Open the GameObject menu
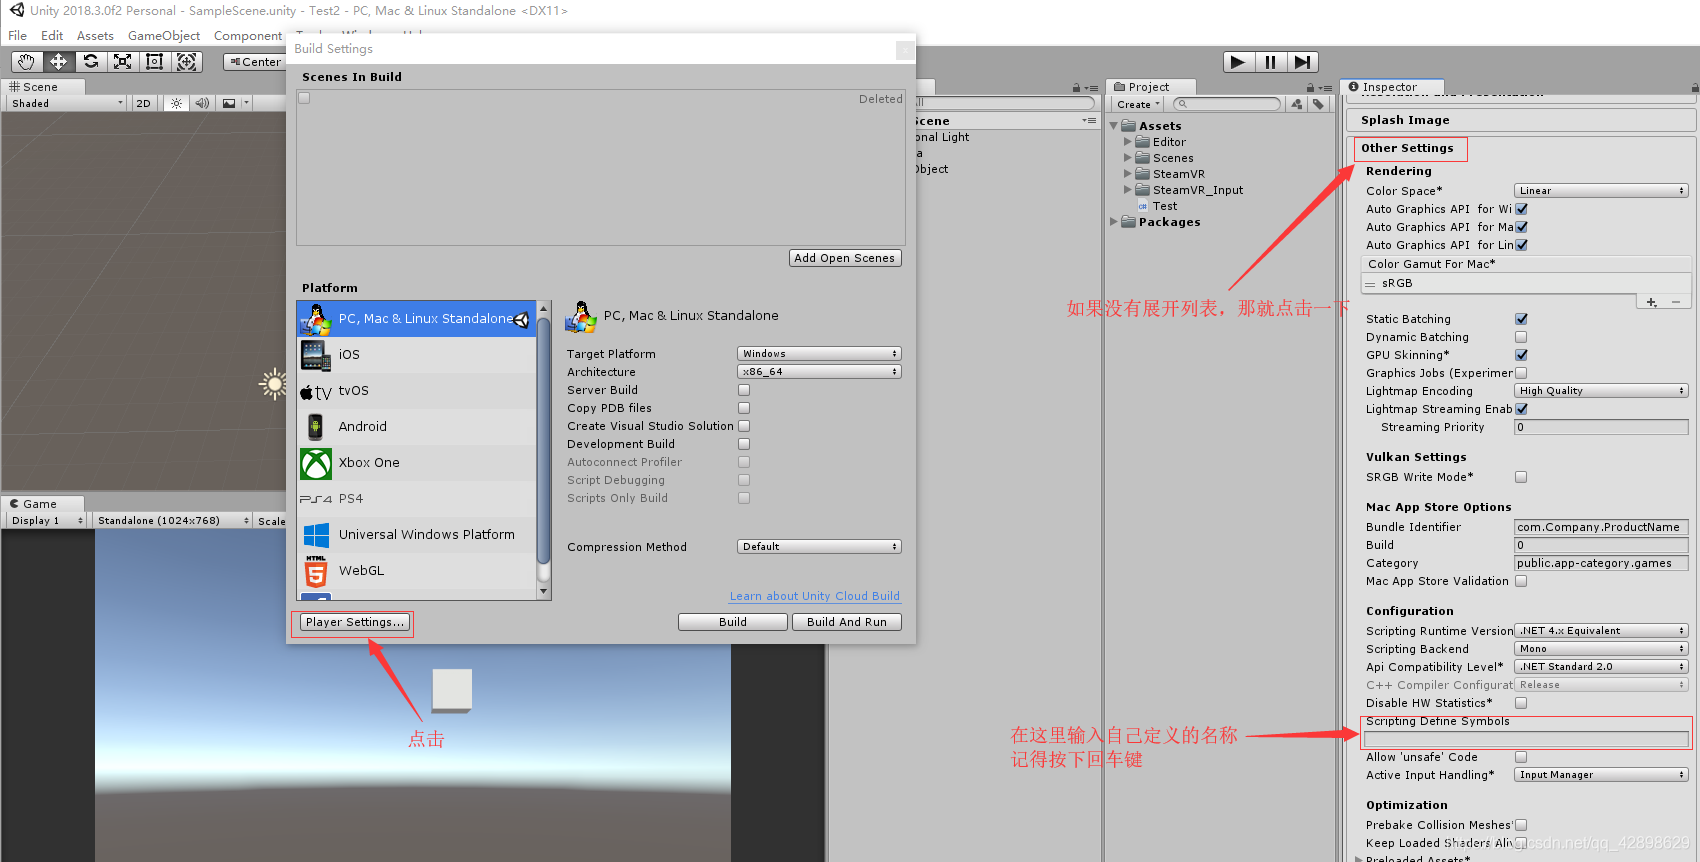 [164, 36]
